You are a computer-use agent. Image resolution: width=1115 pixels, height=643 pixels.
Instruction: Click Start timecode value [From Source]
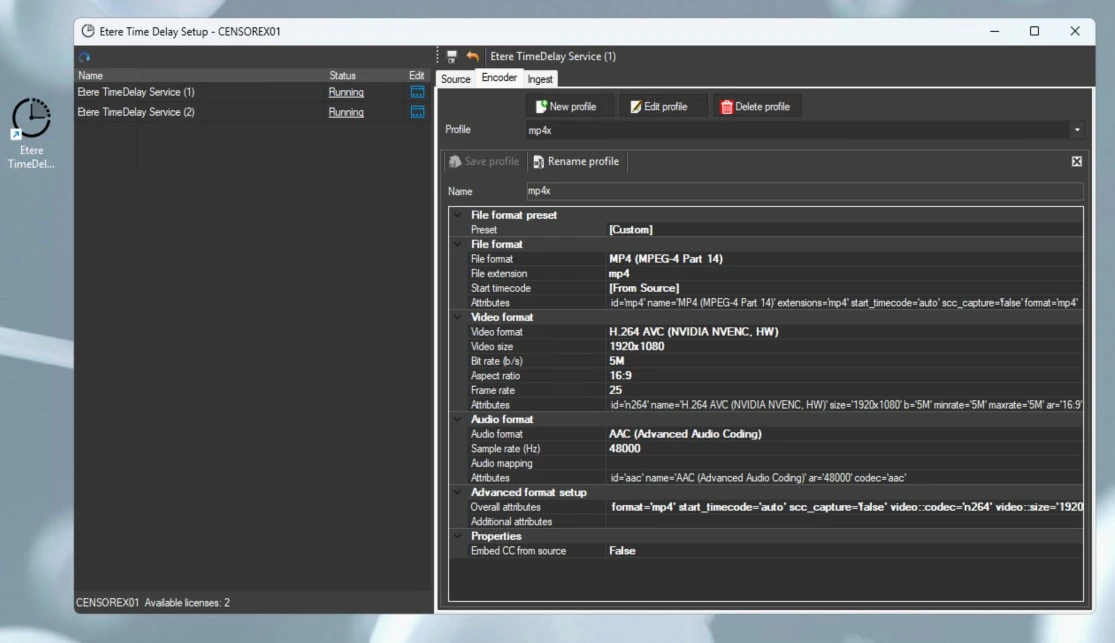[x=644, y=288]
